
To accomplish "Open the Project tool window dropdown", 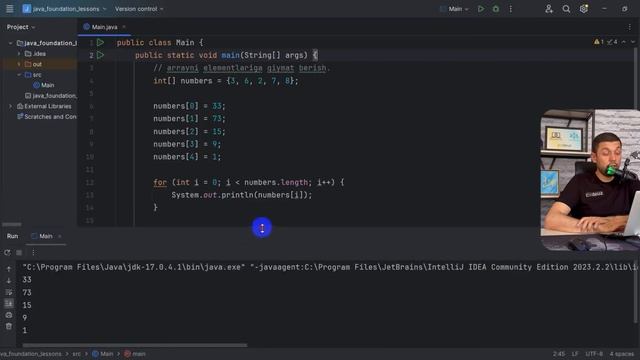I will pos(21,27).
